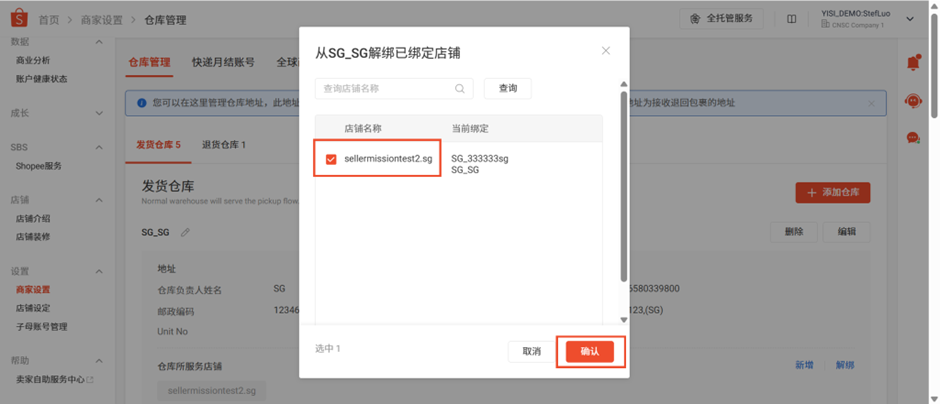Click the SG_333333sg binding text

tap(480, 159)
